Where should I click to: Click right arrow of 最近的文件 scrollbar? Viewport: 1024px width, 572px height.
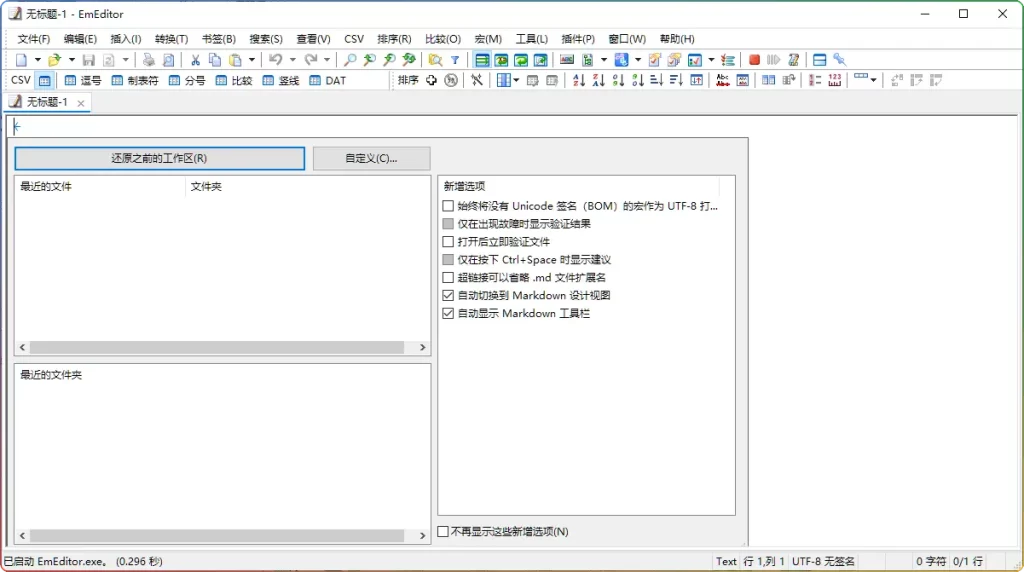point(423,347)
